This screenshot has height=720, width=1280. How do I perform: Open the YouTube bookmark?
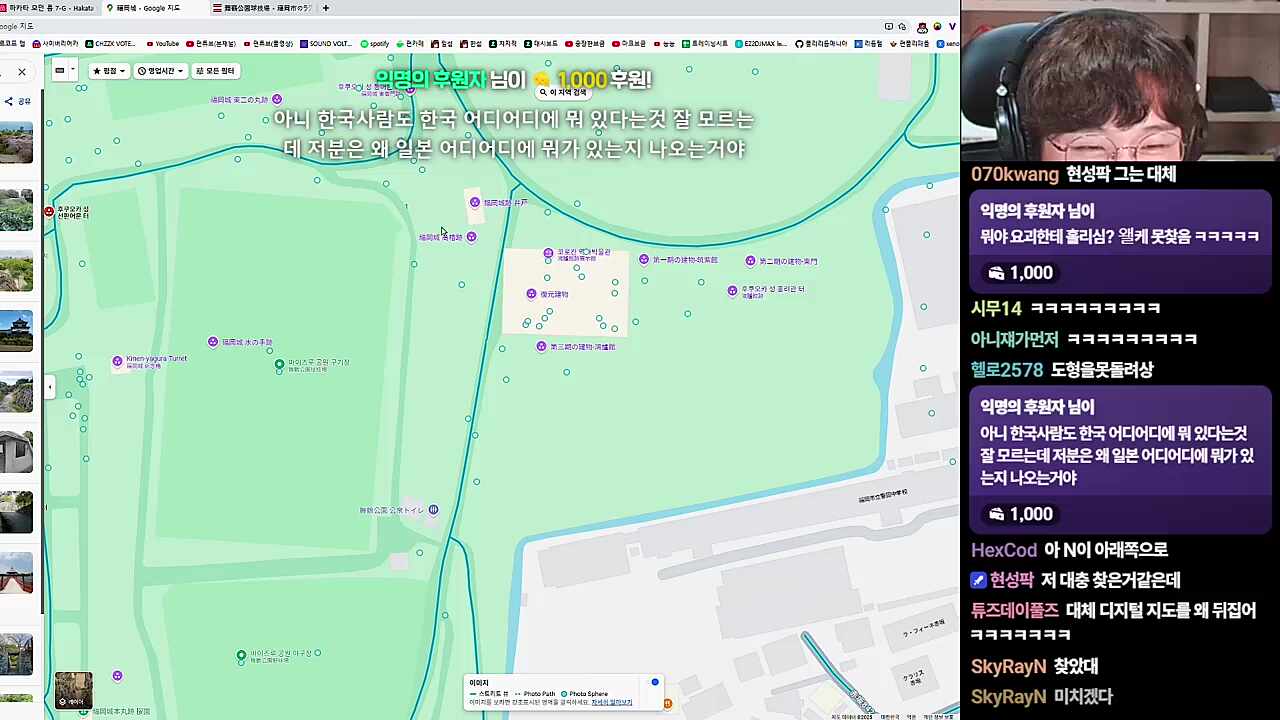[162, 44]
